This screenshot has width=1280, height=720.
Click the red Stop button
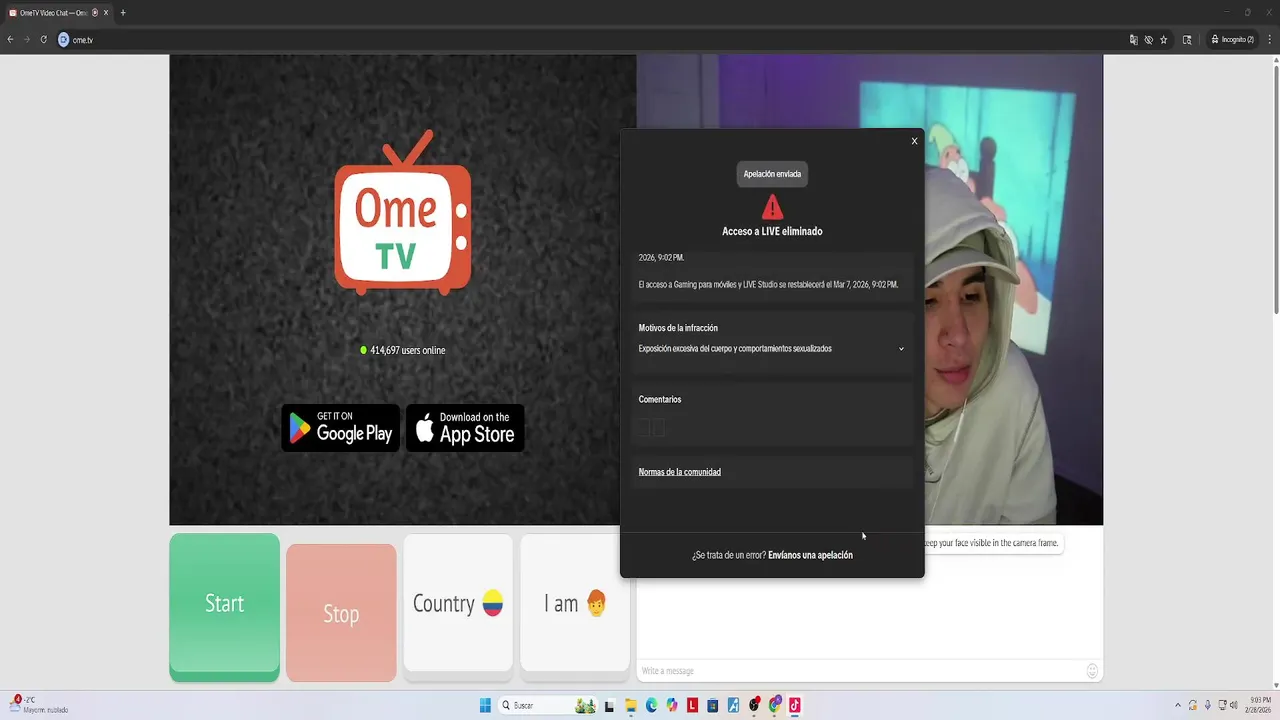point(341,613)
